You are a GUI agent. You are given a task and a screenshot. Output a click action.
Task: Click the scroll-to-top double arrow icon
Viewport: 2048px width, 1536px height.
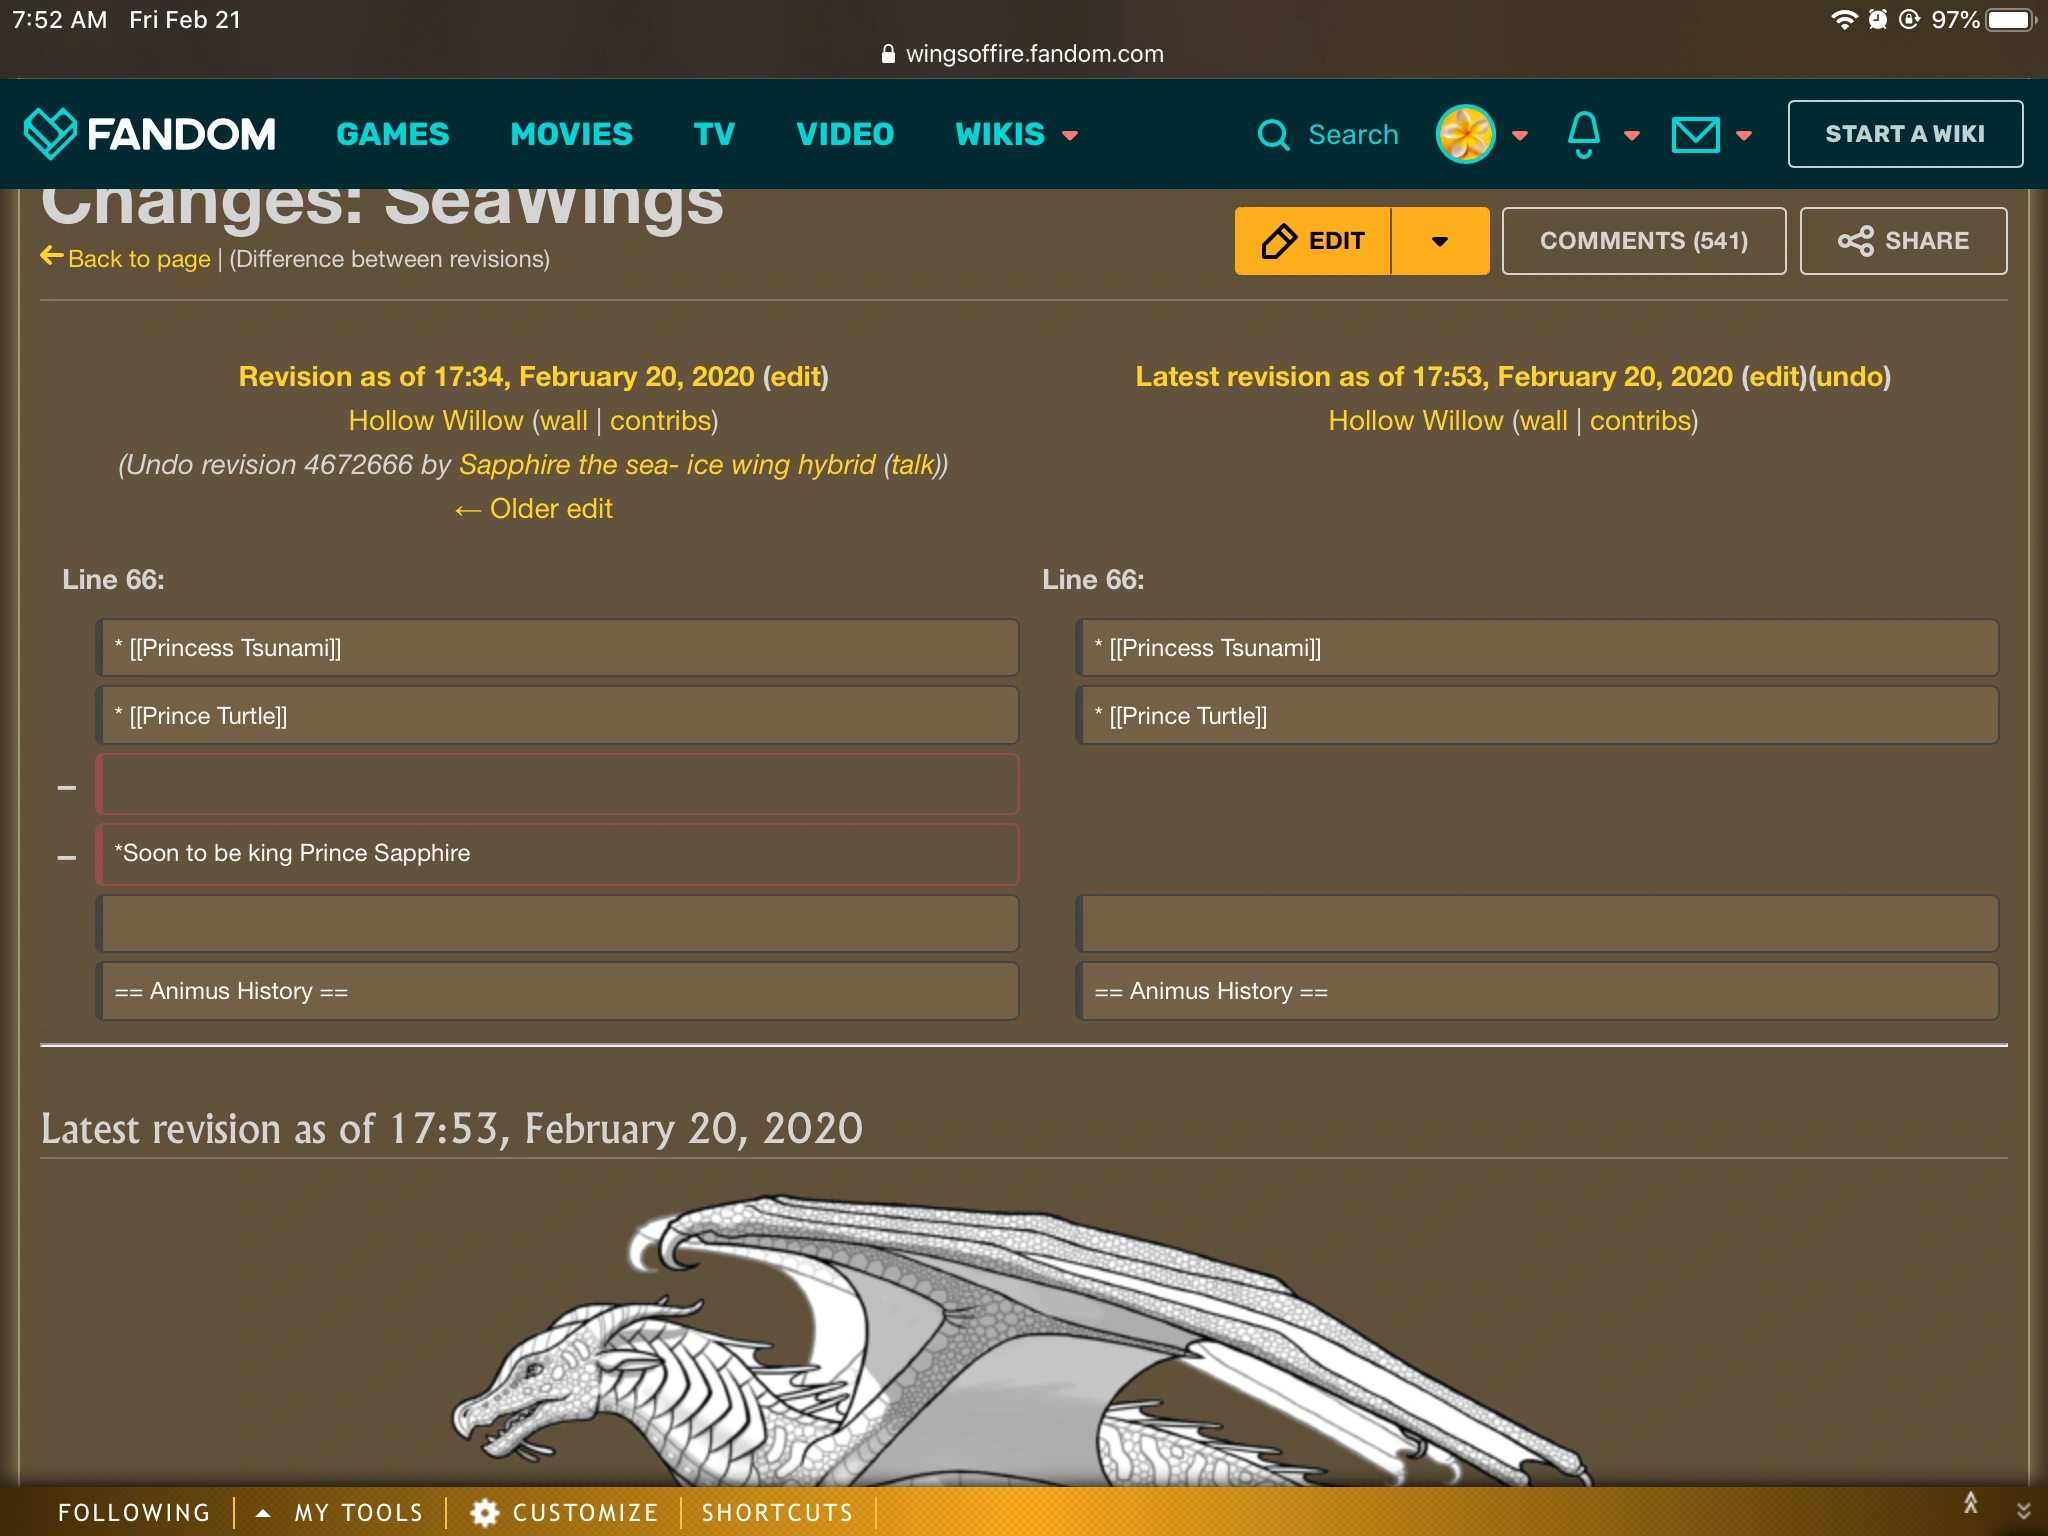point(1970,1502)
